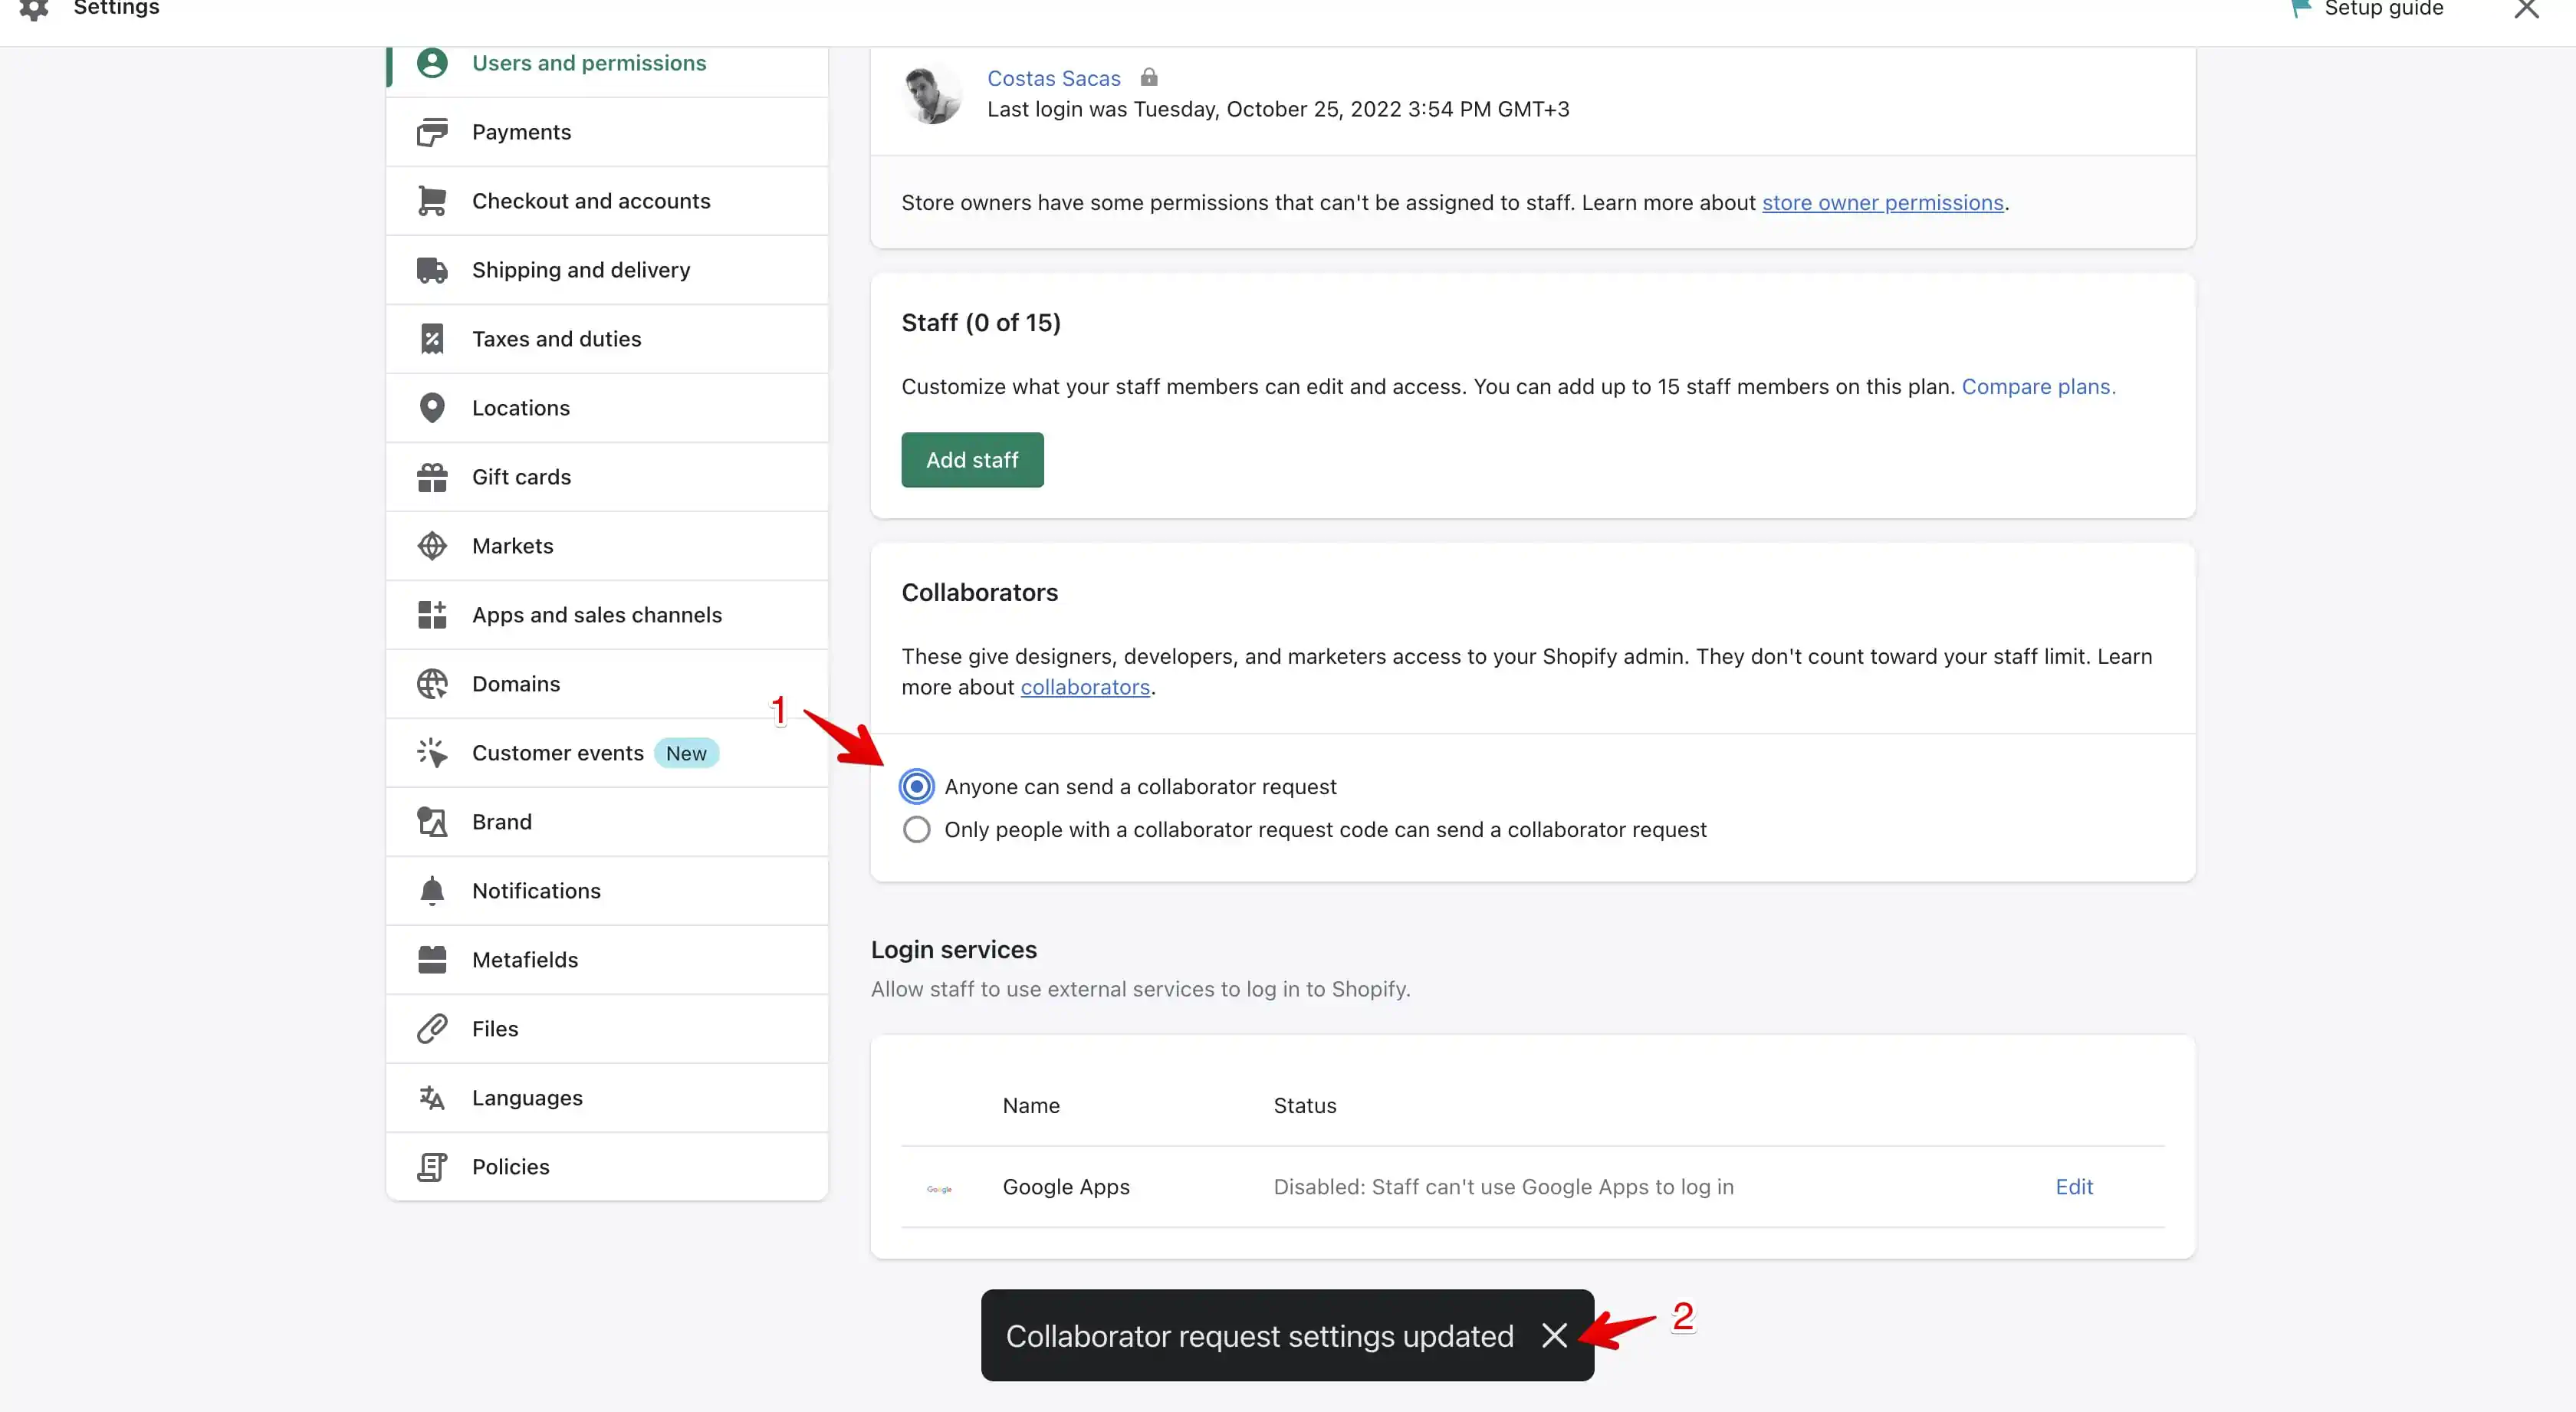The width and height of the screenshot is (2576, 1412).
Task: Edit the Google Apps login service
Action: click(2074, 1187)
